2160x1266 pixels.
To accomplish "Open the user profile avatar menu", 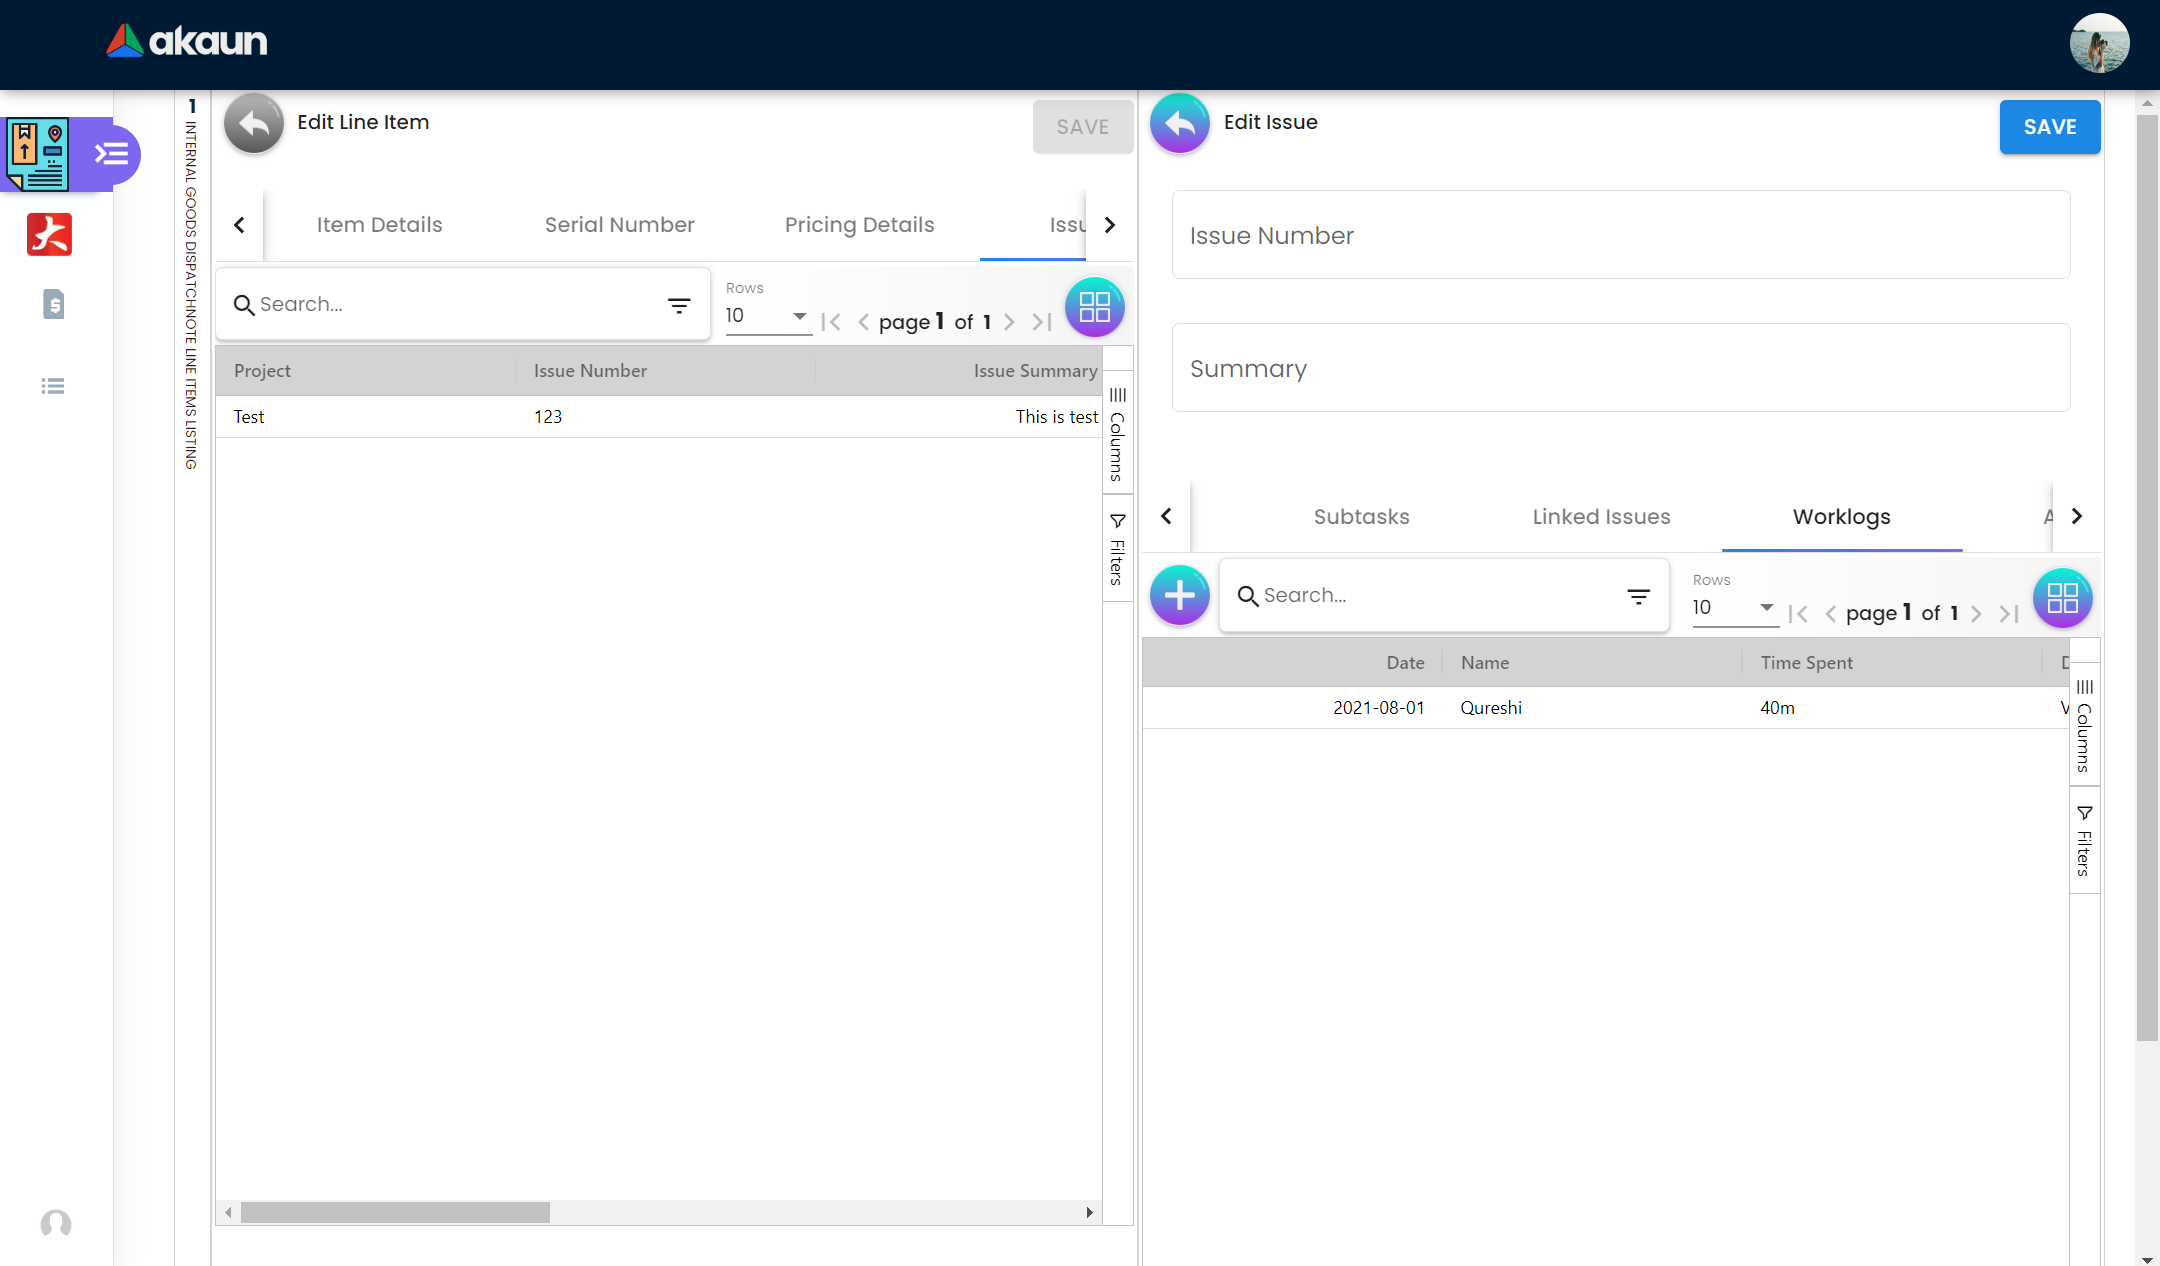I will pyautogui.click(x=2098, y=43).
